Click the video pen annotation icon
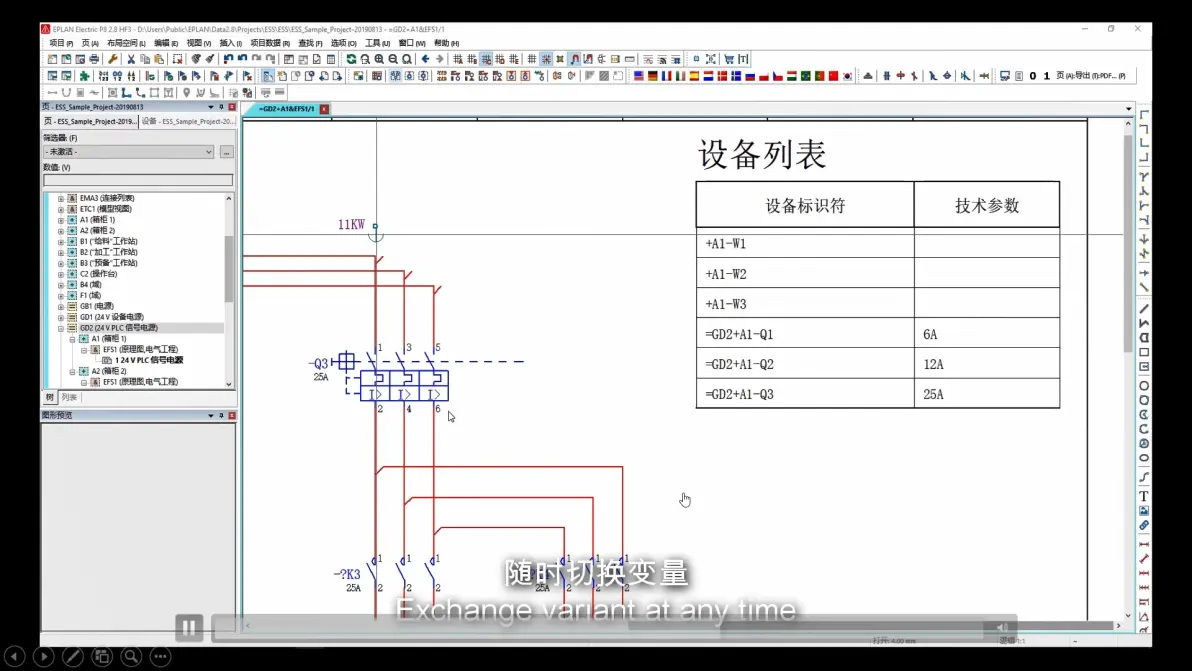This screenshot has height=671, width=1192. [73, 656]
